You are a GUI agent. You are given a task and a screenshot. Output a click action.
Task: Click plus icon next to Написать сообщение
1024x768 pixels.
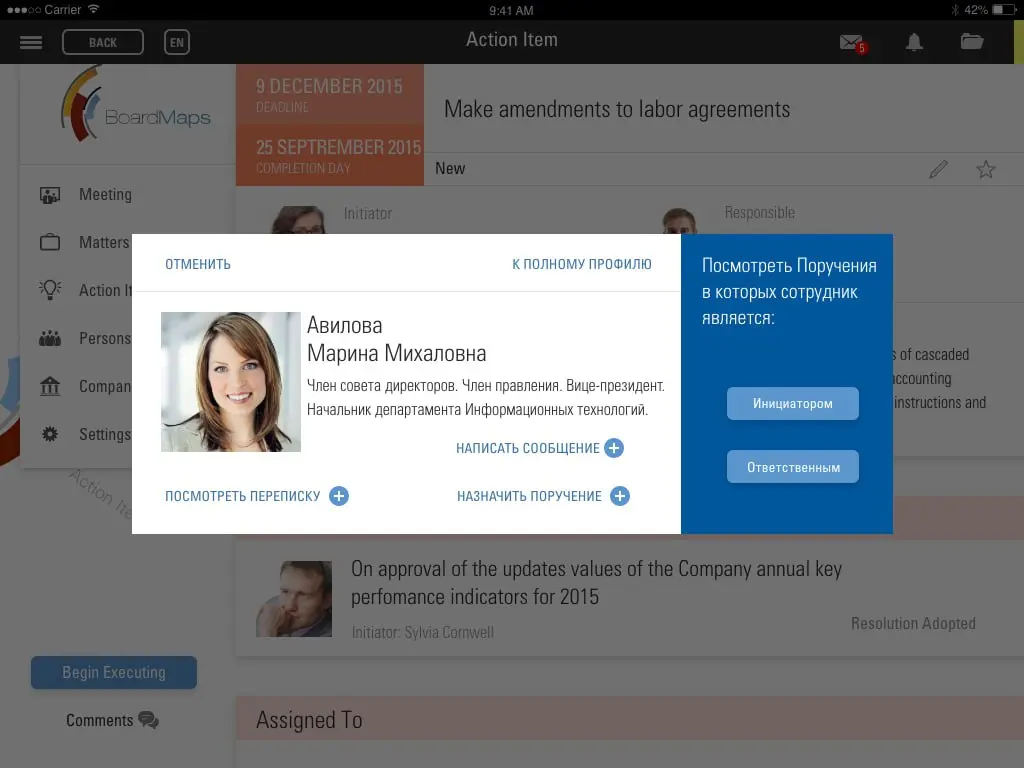[x=614, y=448]
